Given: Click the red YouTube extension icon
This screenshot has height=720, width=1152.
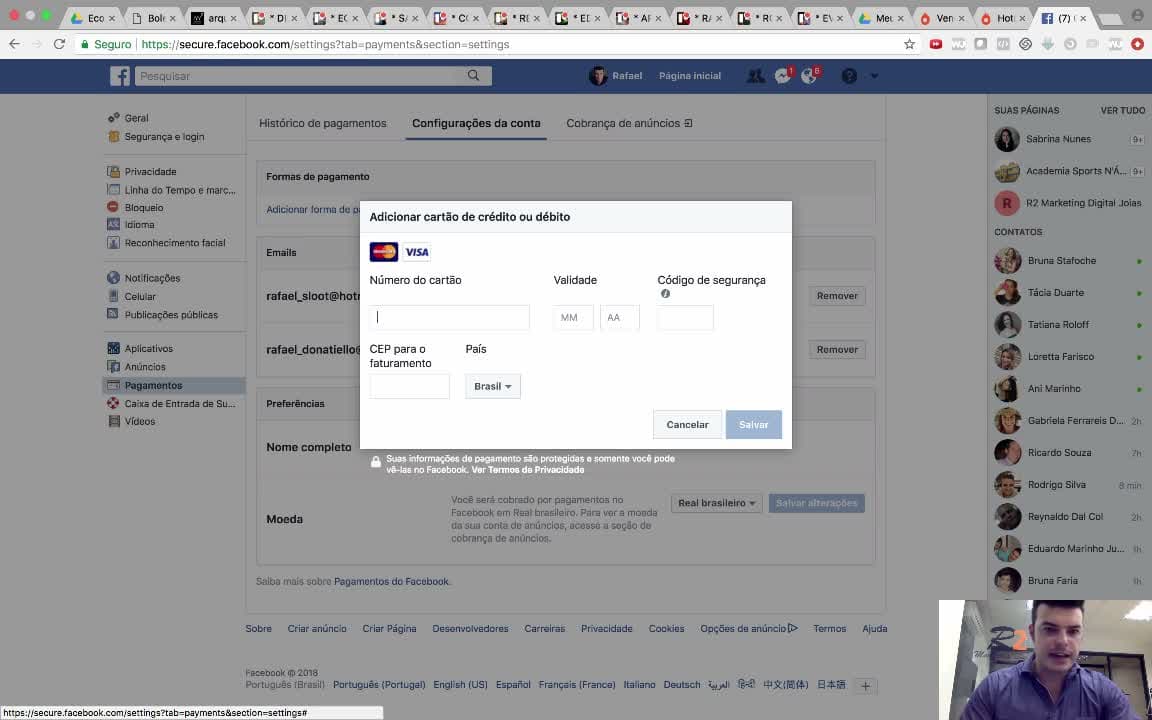Looking at the screenshot, I should coord(936,44).
